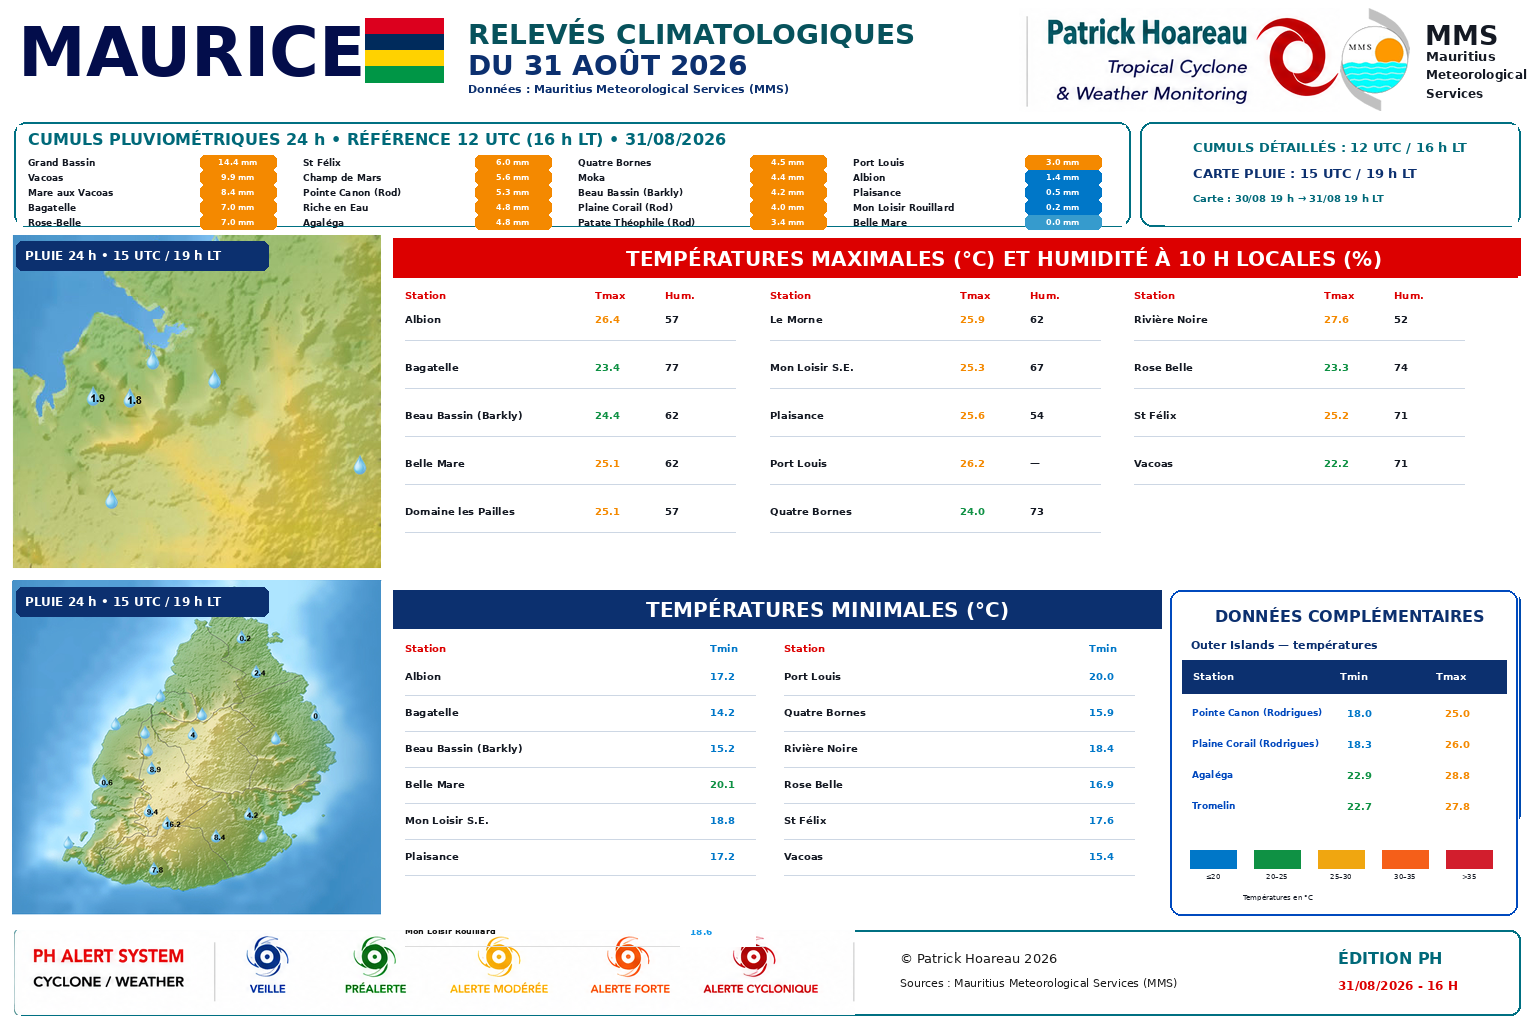The height and width of the screenshot is (1024, 1536).
Task: Click the blue 1.4 mm badge for Albion
Action: coord(1063,177)
